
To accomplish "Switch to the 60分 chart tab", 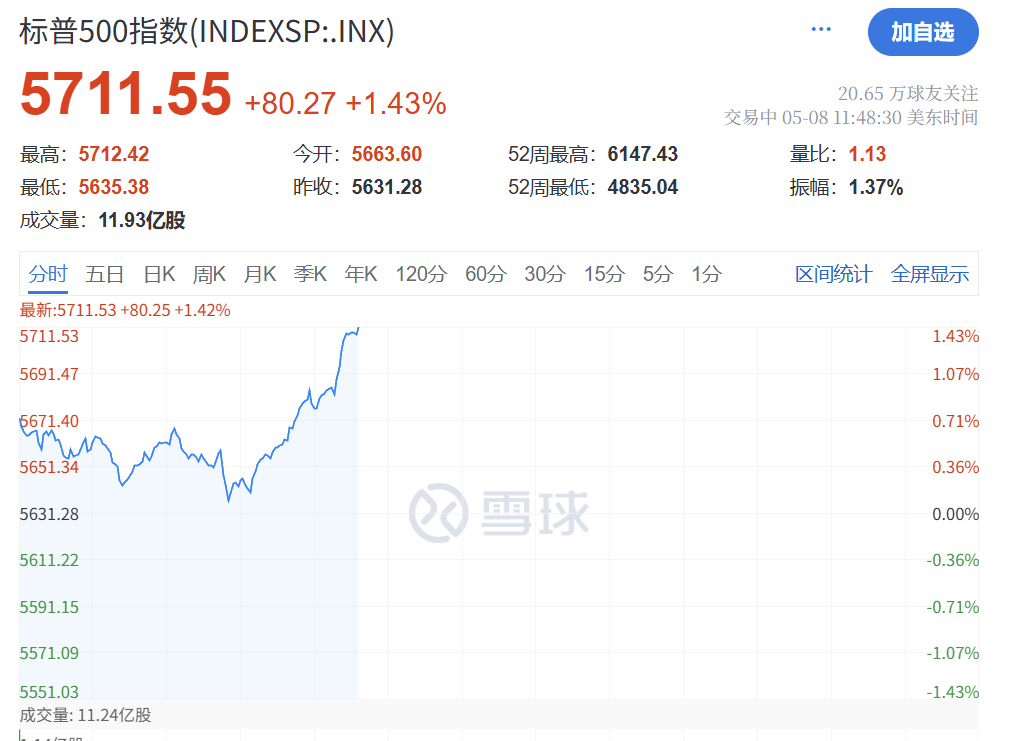I will coord(485,274).
